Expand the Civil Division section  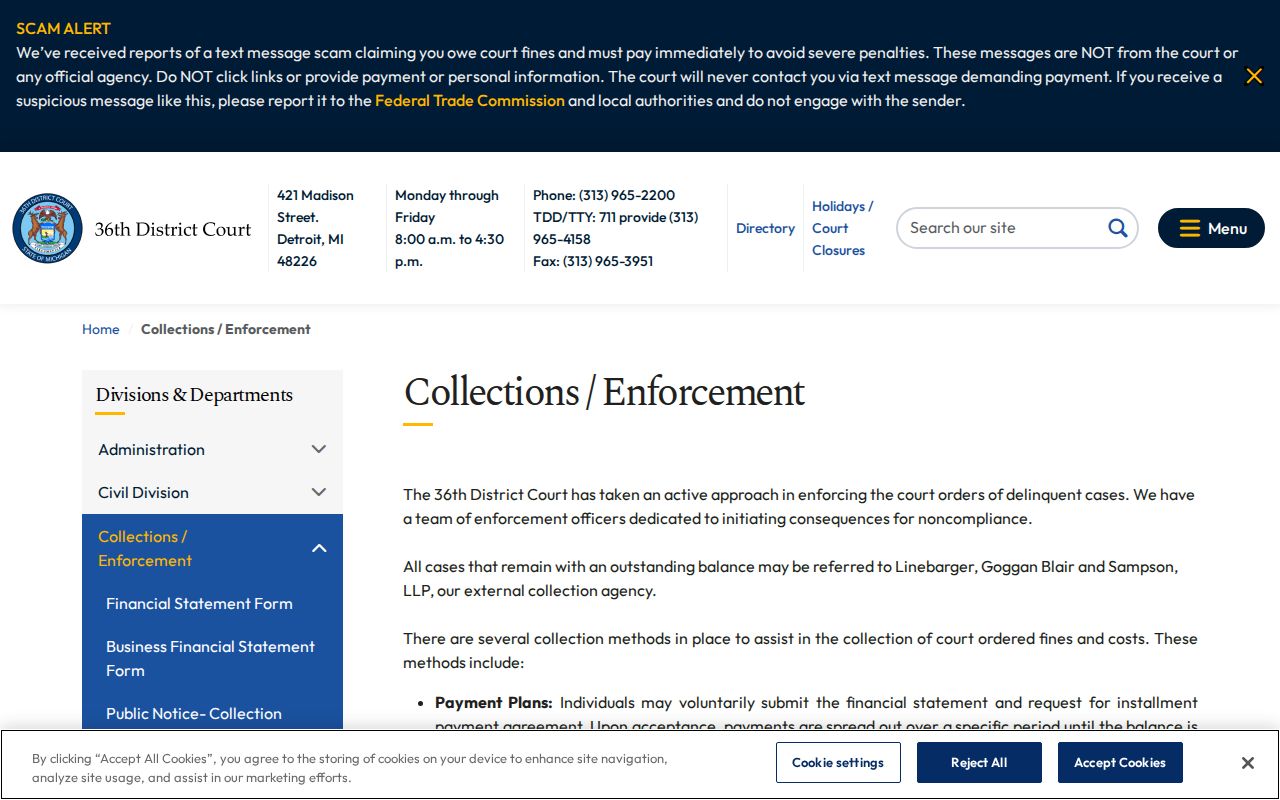(319, 493)
